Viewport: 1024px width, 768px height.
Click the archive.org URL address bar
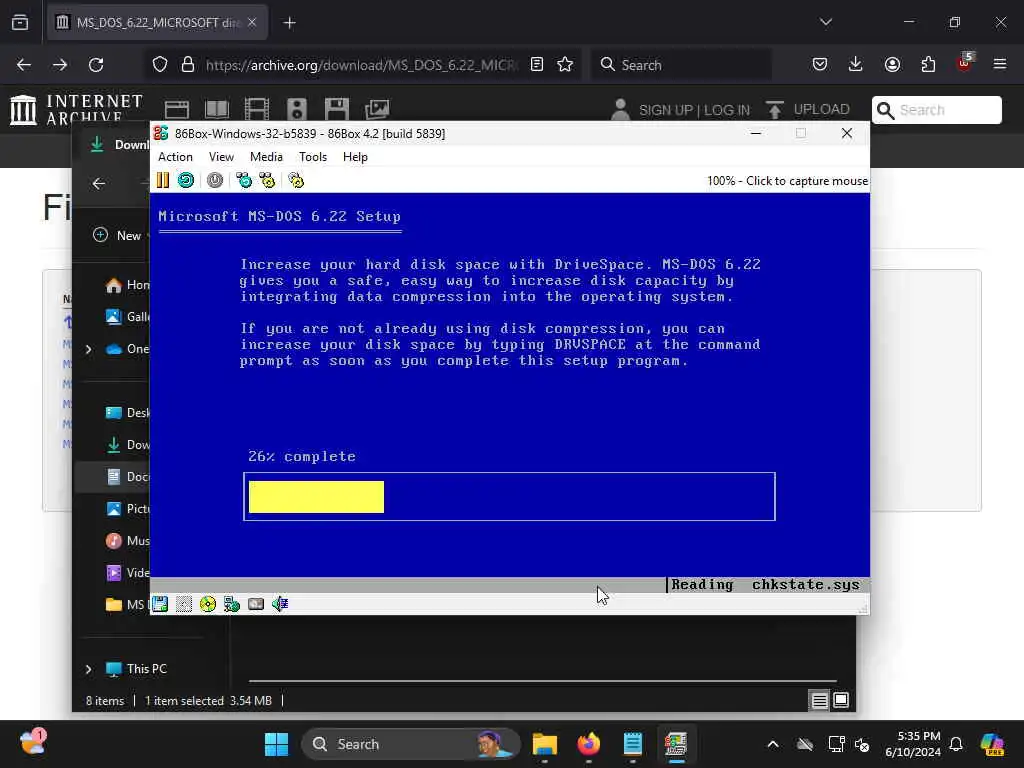tap(362, 65)
